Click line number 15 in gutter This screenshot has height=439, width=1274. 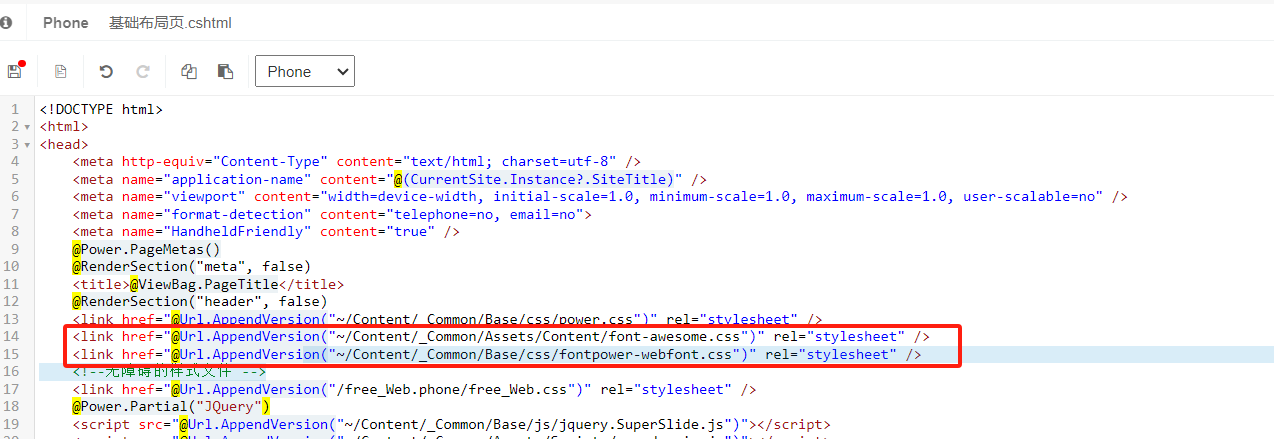tap(12, 354)
